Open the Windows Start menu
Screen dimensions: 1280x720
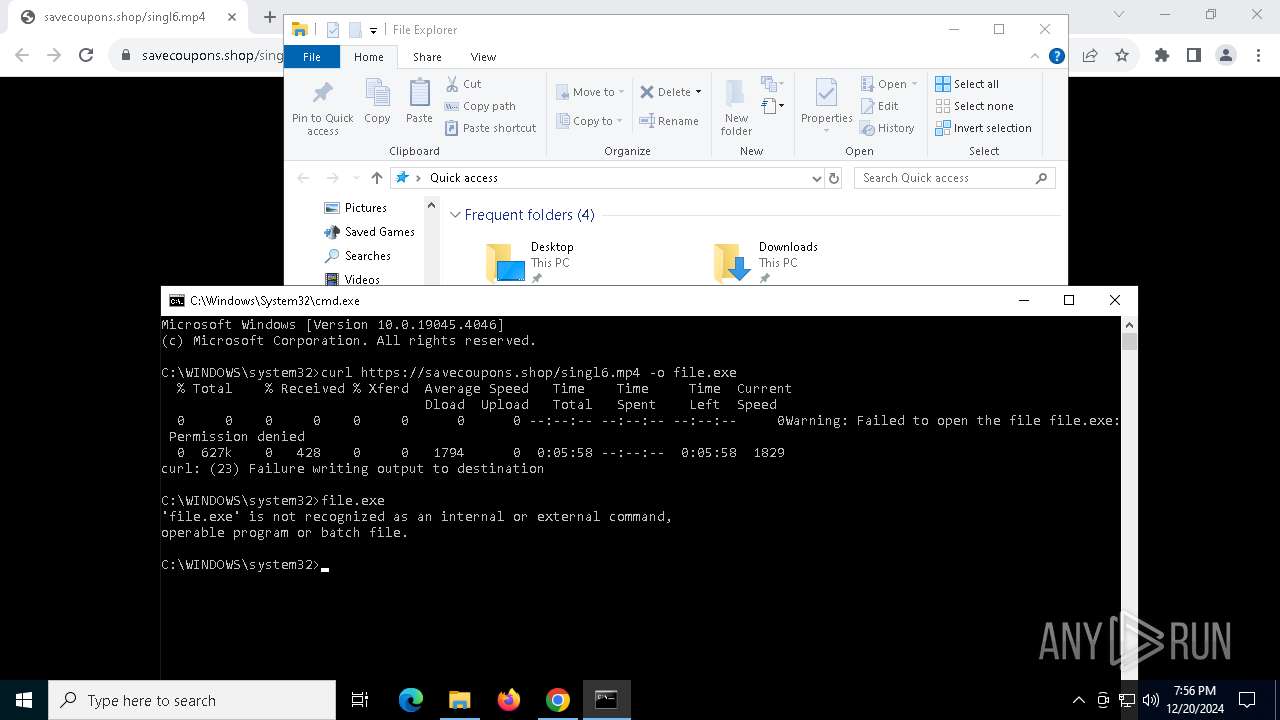pyautogui.click(x=24, y=700)
